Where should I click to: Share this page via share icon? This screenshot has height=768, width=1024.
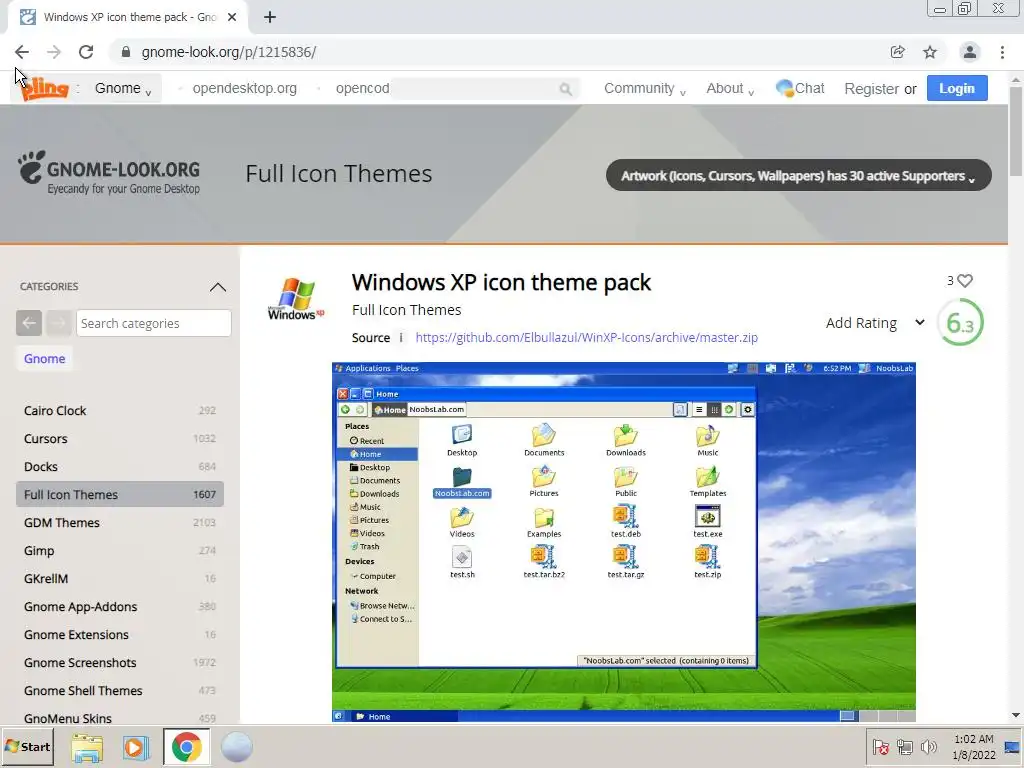click(x=897, y=52)
